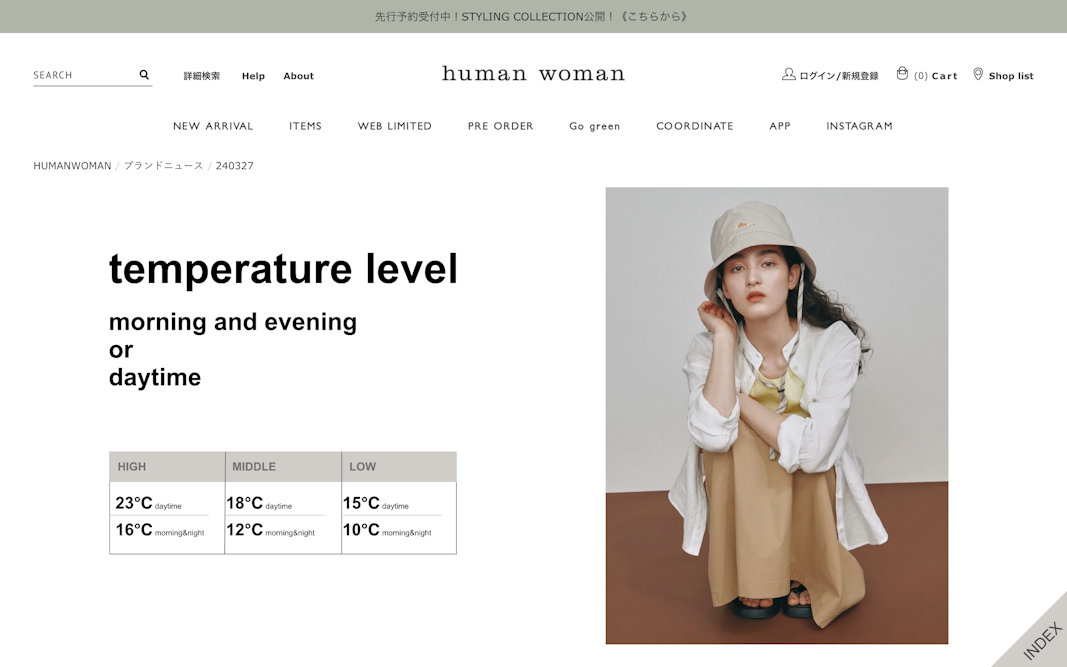Open the Go green page

pyautogui.click(x=595, y=126)
